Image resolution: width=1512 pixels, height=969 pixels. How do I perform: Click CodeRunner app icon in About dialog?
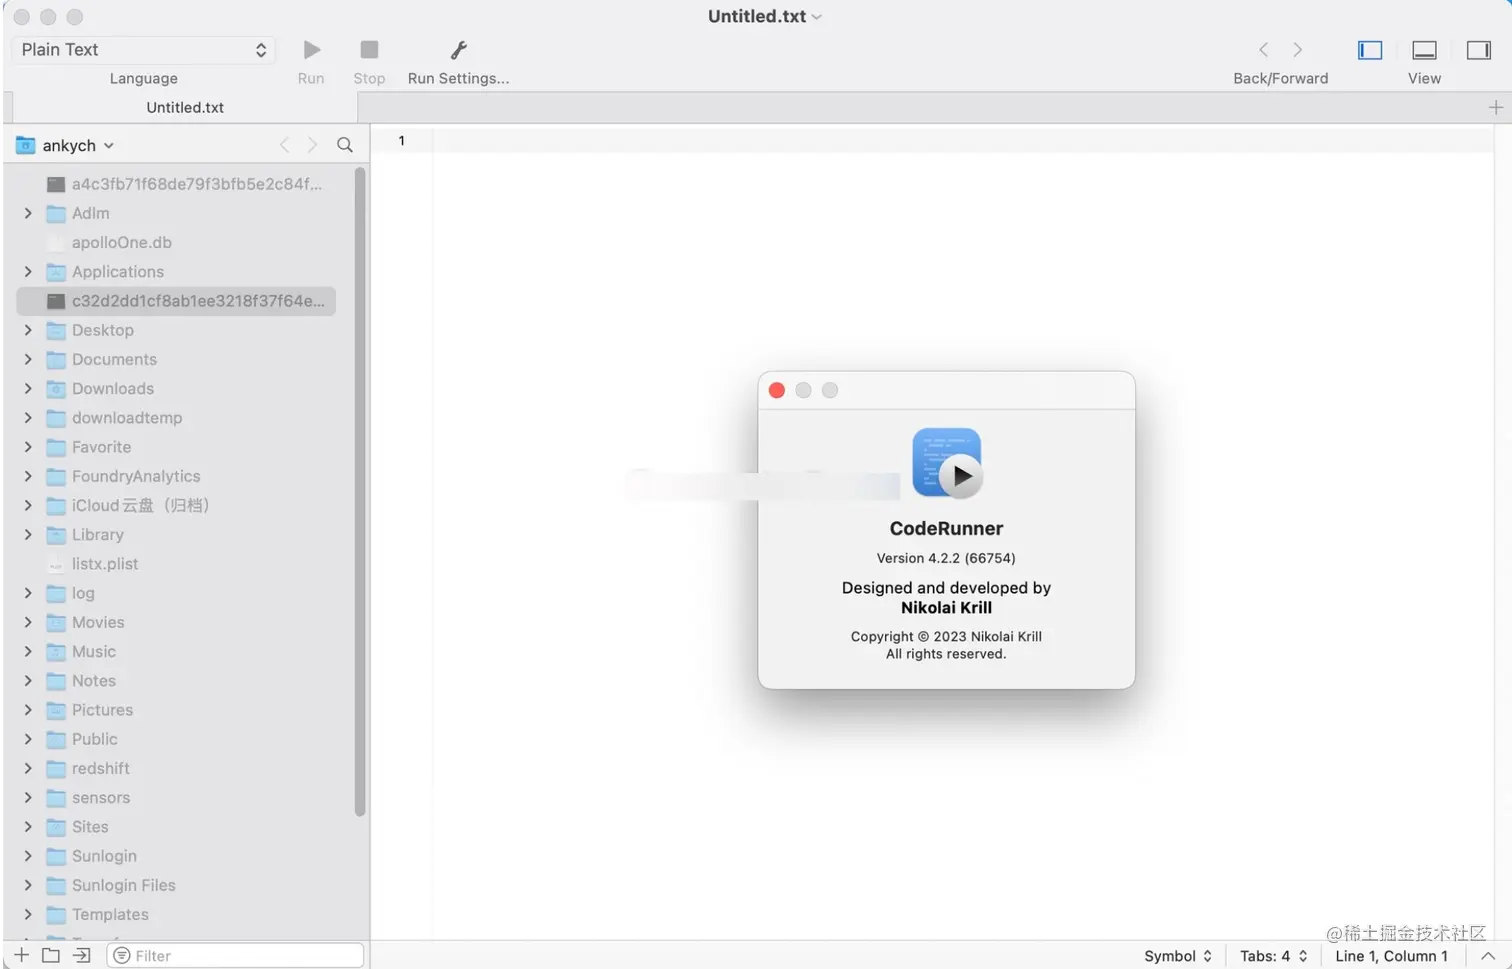point(947,462)
